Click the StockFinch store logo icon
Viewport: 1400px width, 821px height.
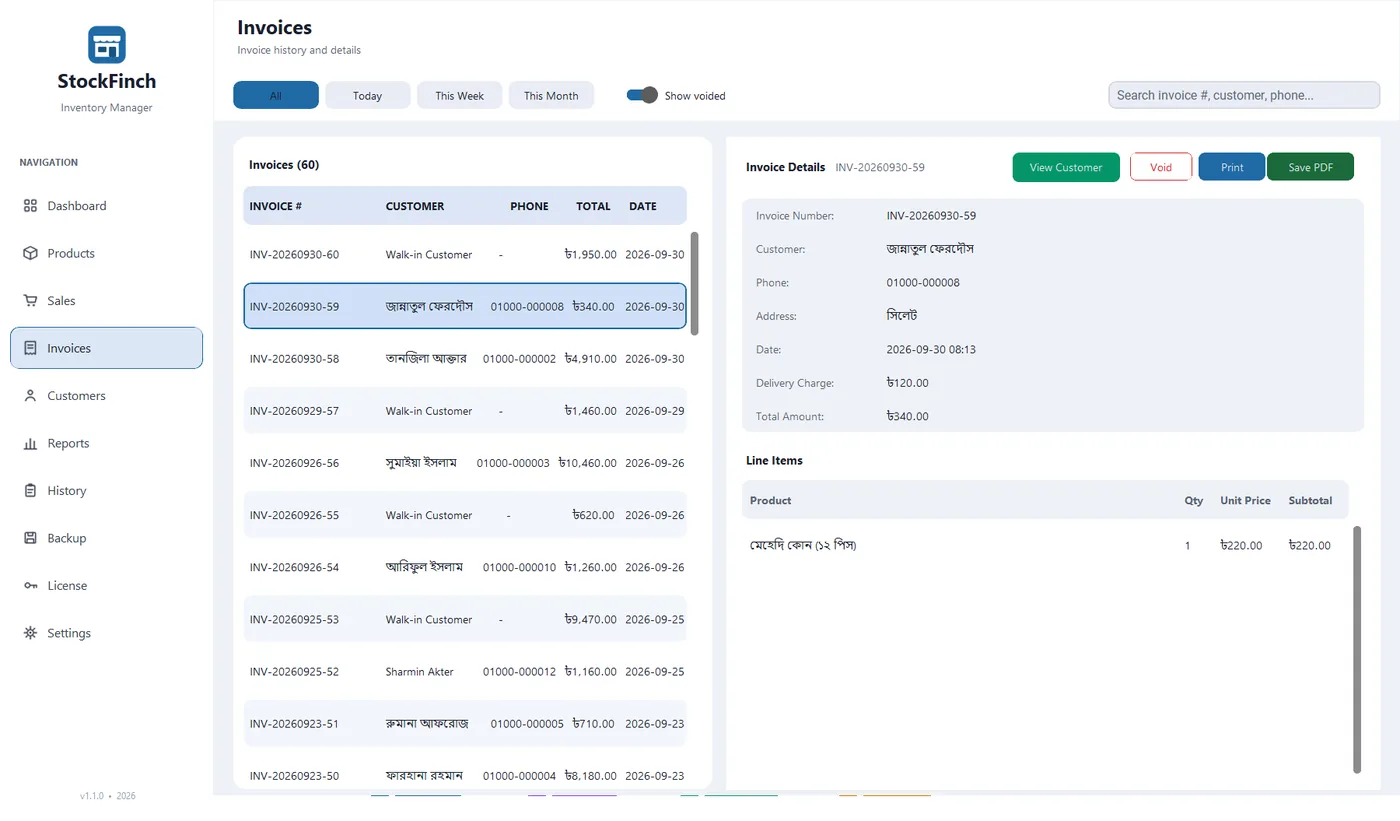tap(106, 45)
